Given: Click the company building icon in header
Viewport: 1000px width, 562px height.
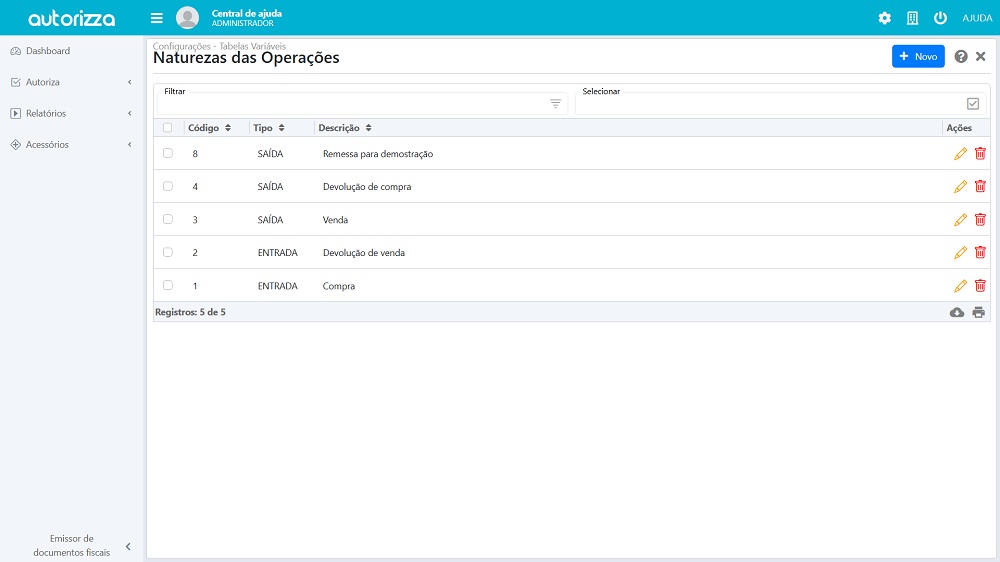Looking at the screenshot, I should pyautogui.click(x=912, y=18).
